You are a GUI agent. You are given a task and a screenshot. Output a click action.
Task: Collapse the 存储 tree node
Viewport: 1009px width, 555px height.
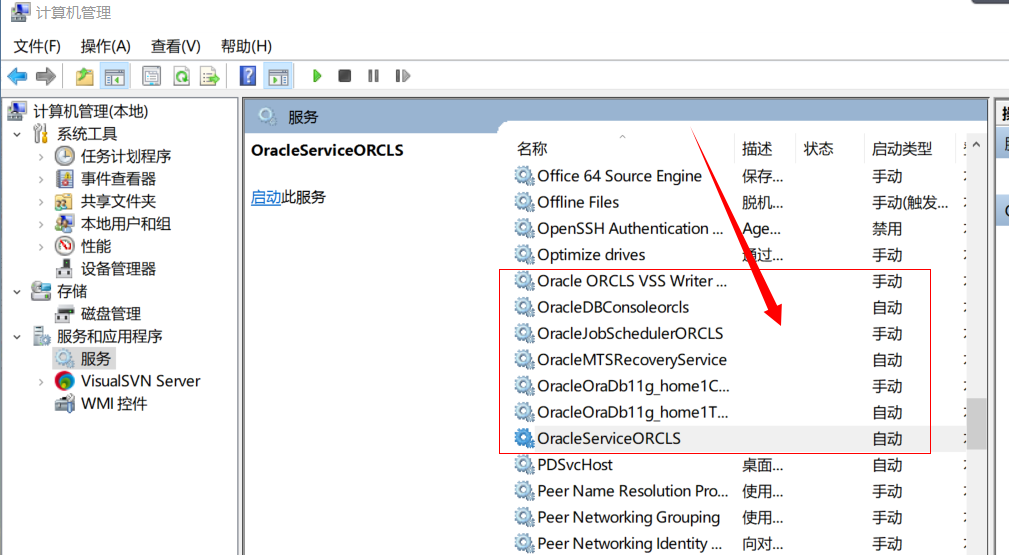pos(17,292)
